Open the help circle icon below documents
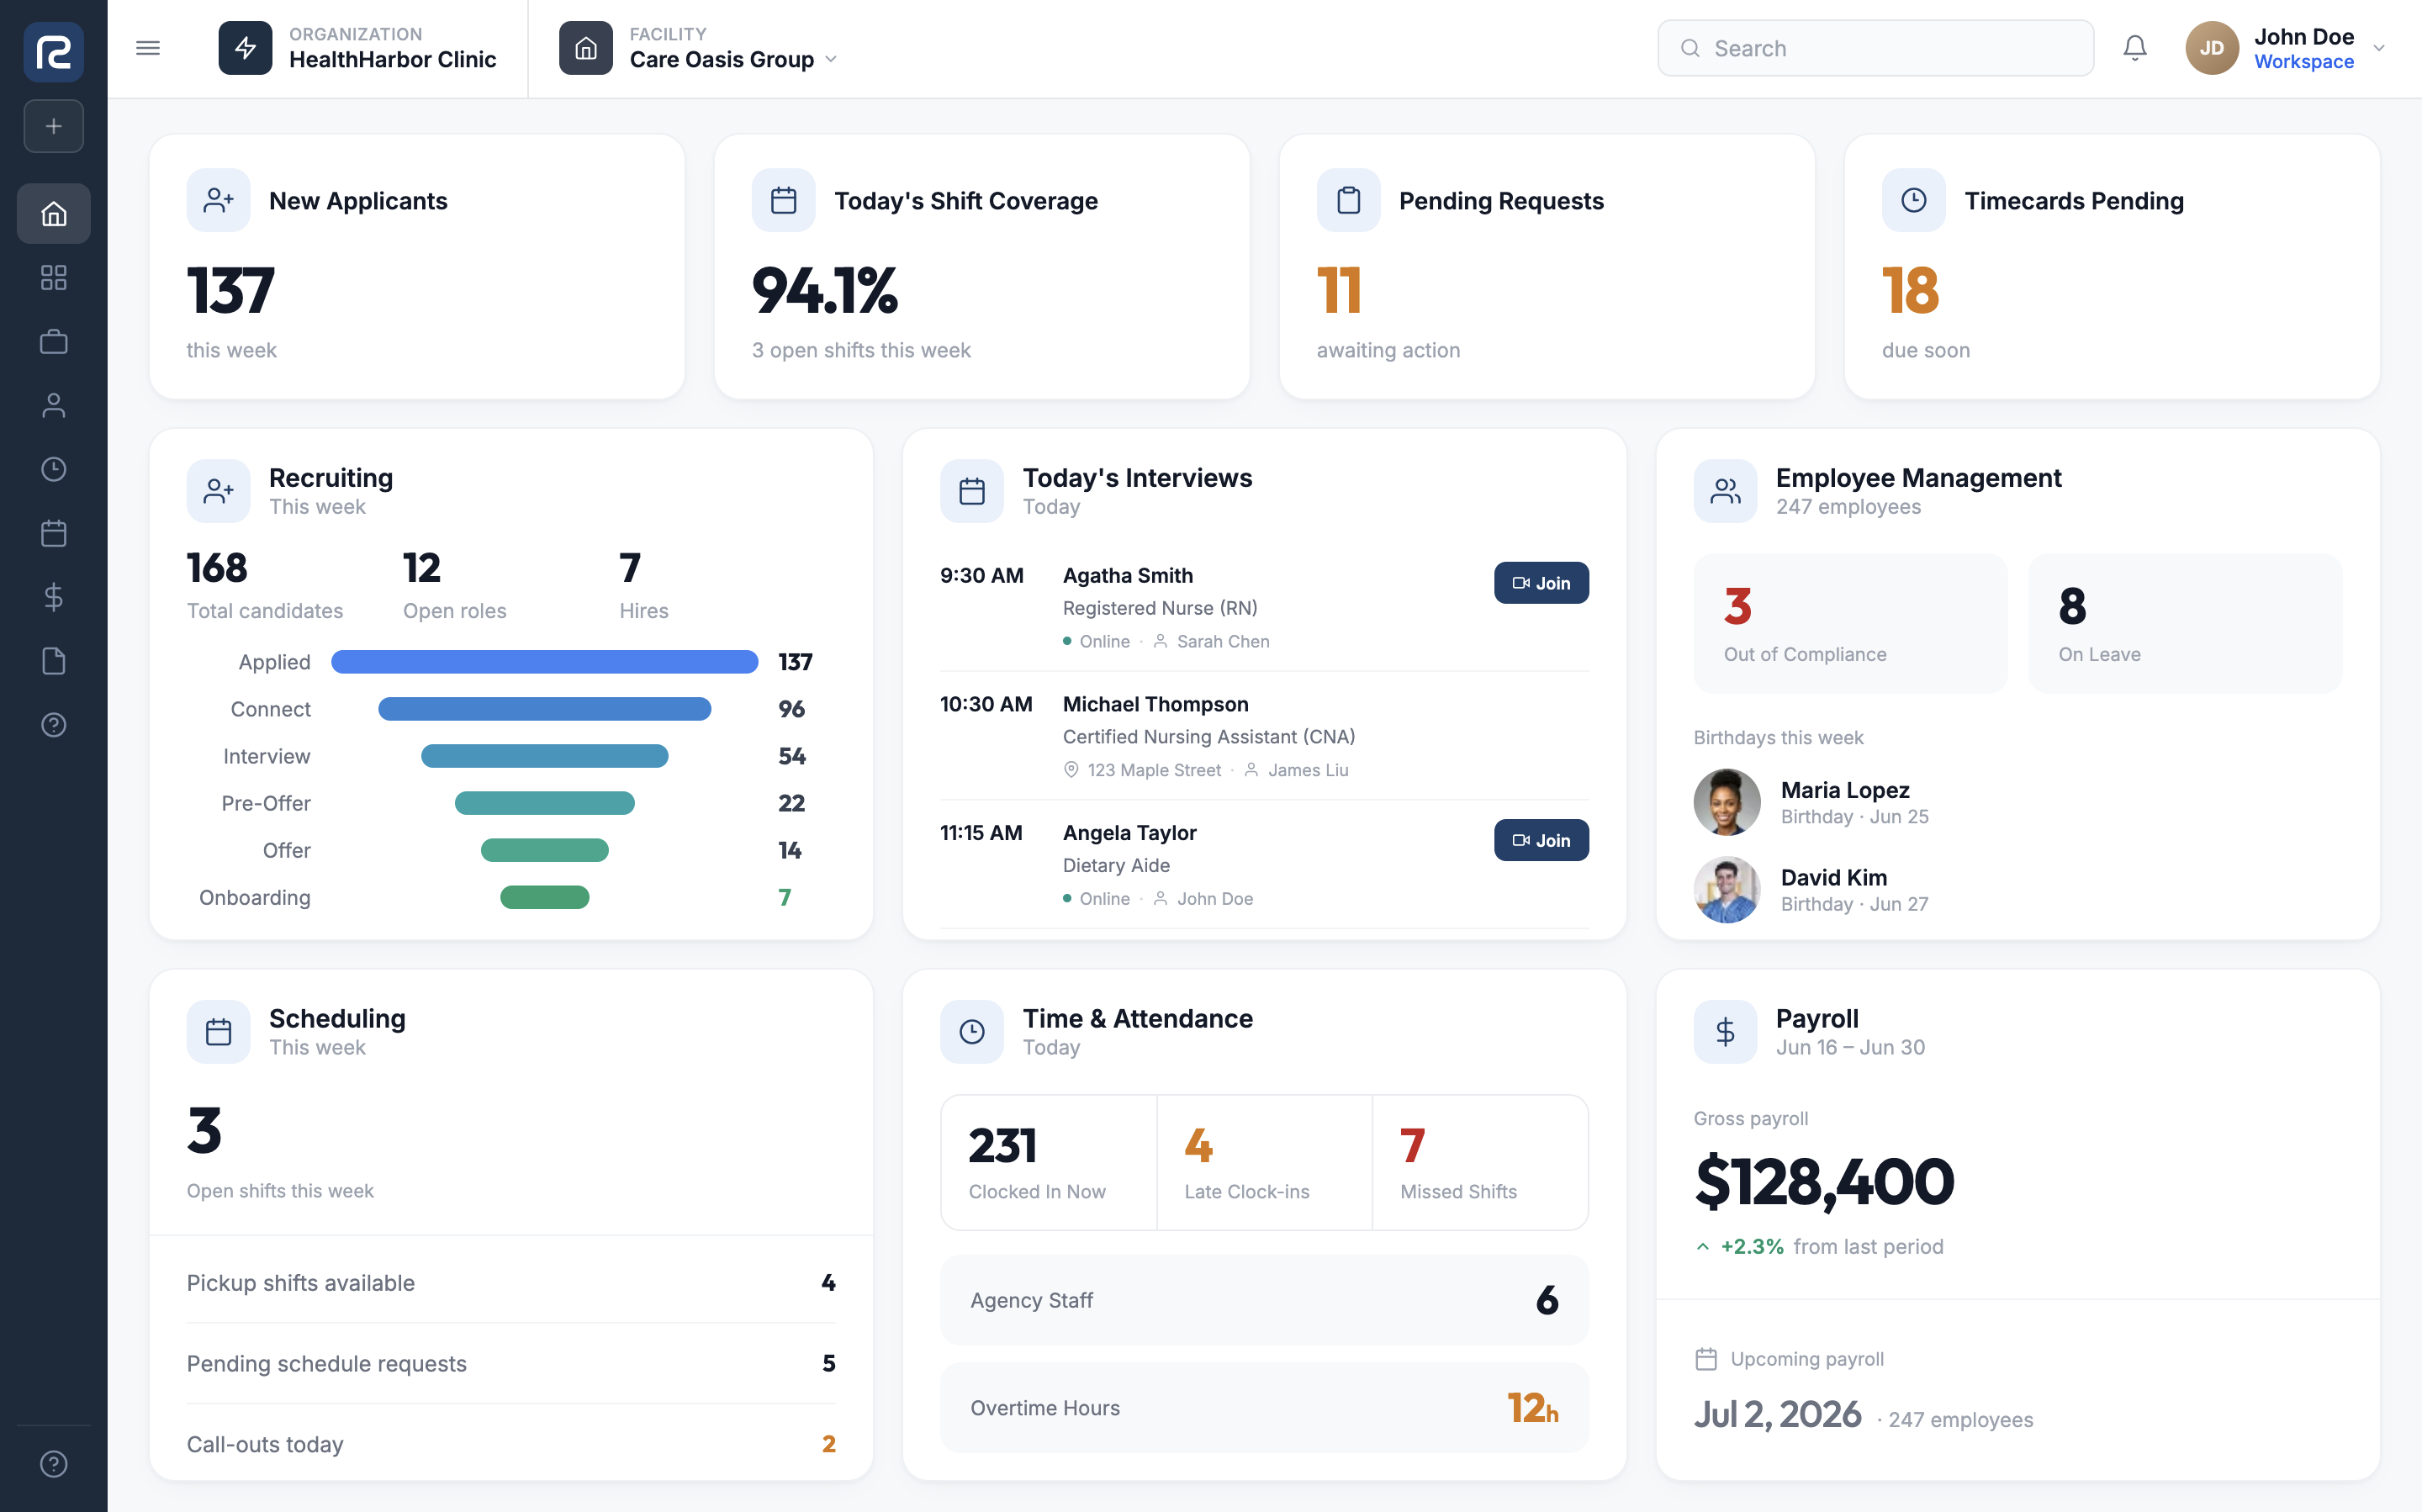 53,725
